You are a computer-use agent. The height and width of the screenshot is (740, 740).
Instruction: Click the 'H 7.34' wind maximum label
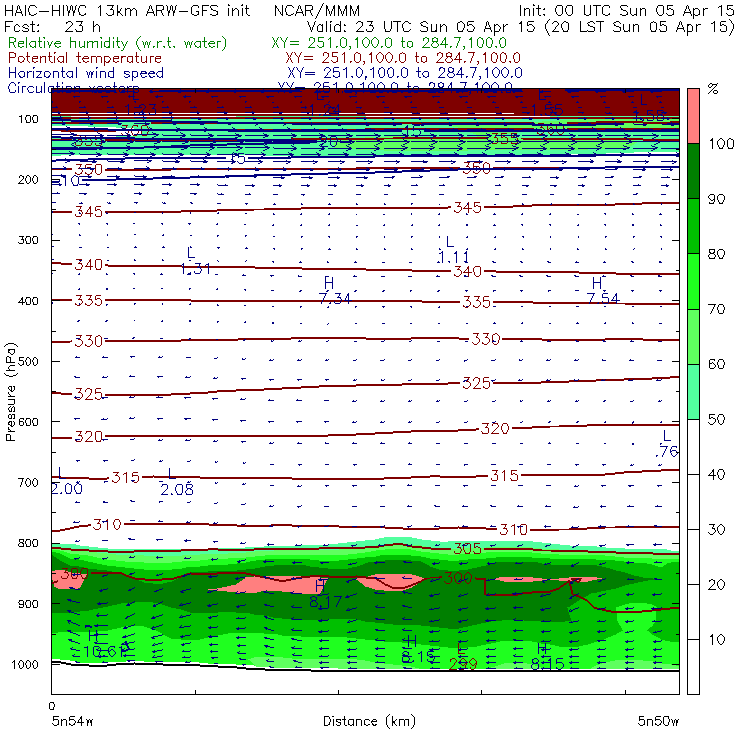tap(334, 291)
